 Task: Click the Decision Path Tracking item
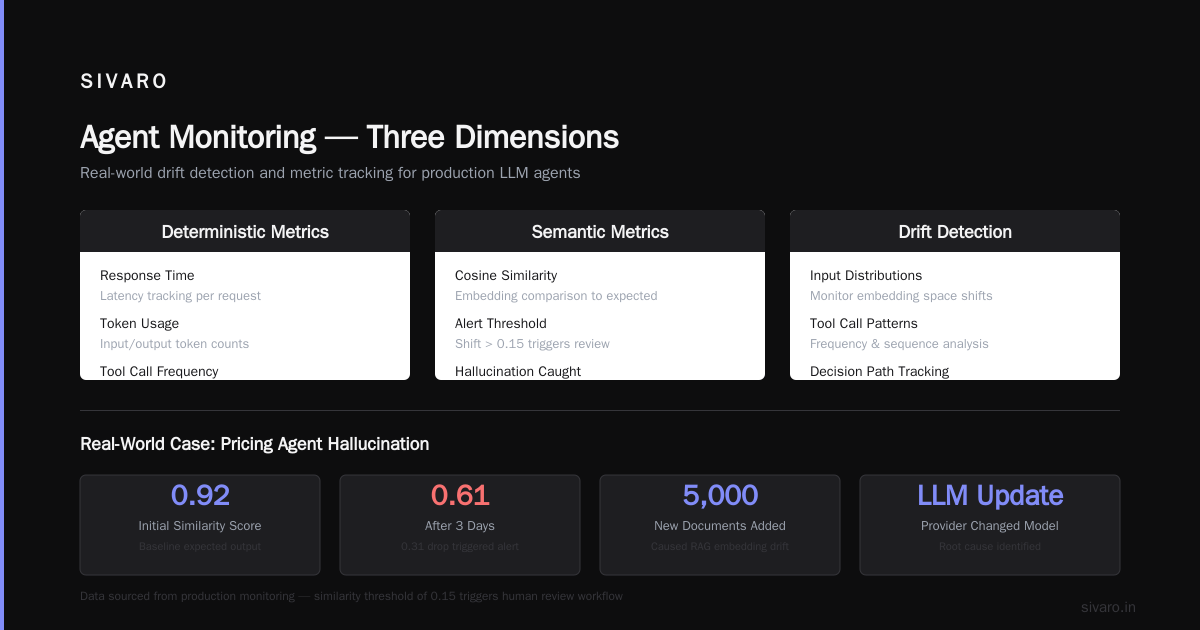(880, 371)
